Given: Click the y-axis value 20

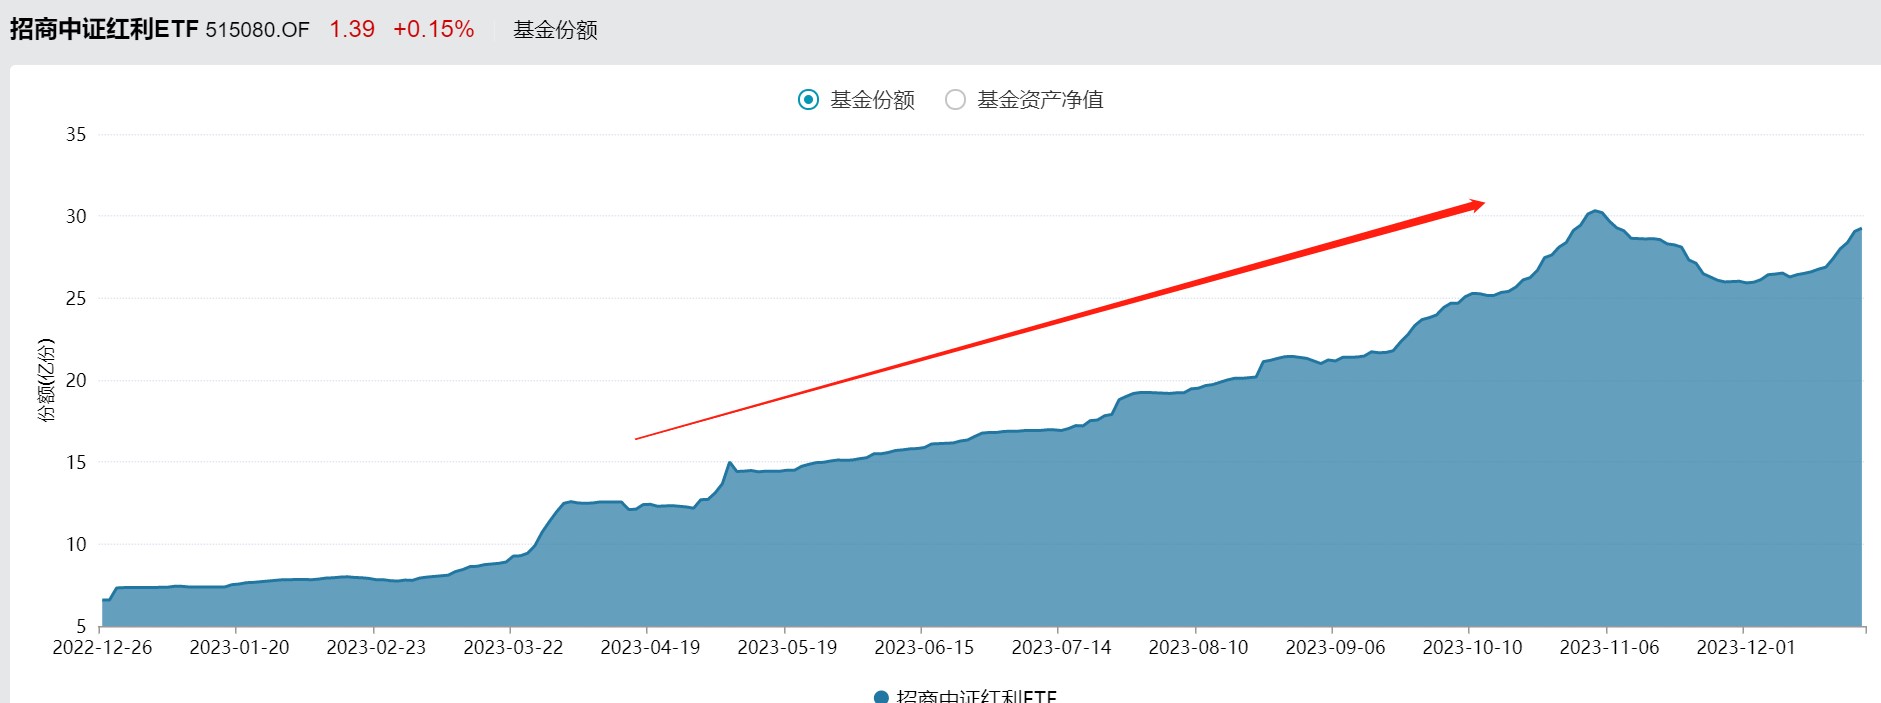Looking at the screenshot, I should (76, 380).
